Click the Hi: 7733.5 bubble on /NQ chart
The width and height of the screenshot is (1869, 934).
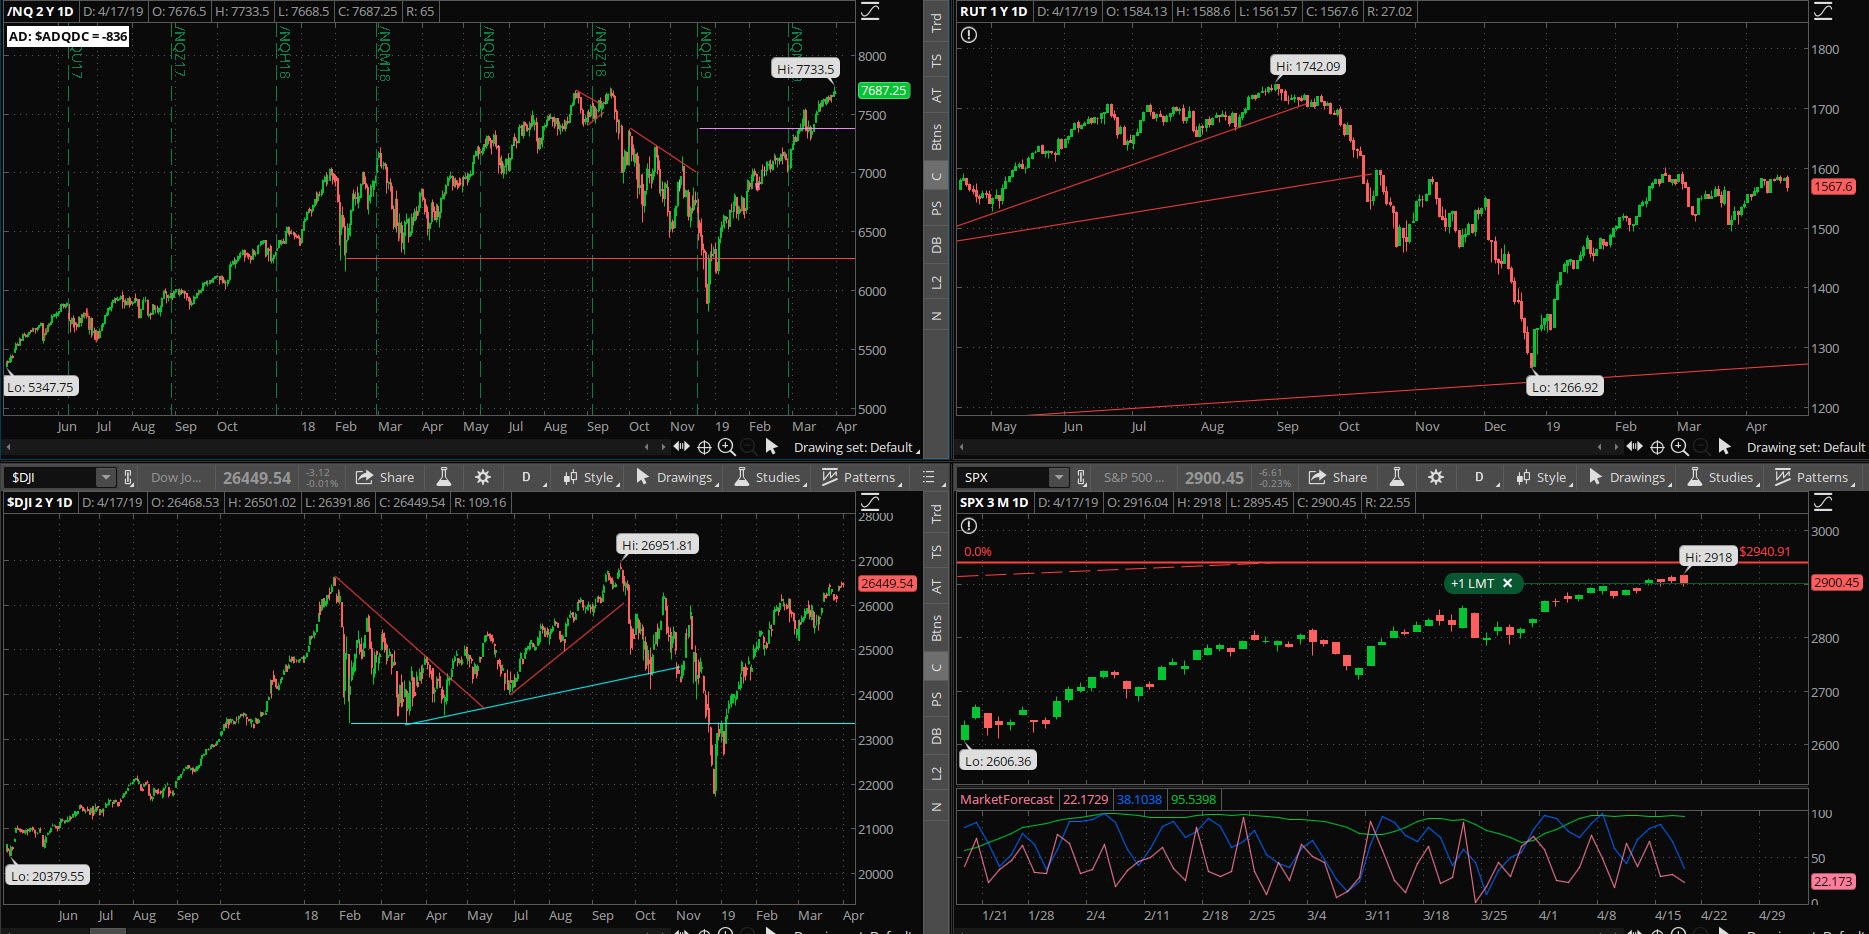click(805, 69)
